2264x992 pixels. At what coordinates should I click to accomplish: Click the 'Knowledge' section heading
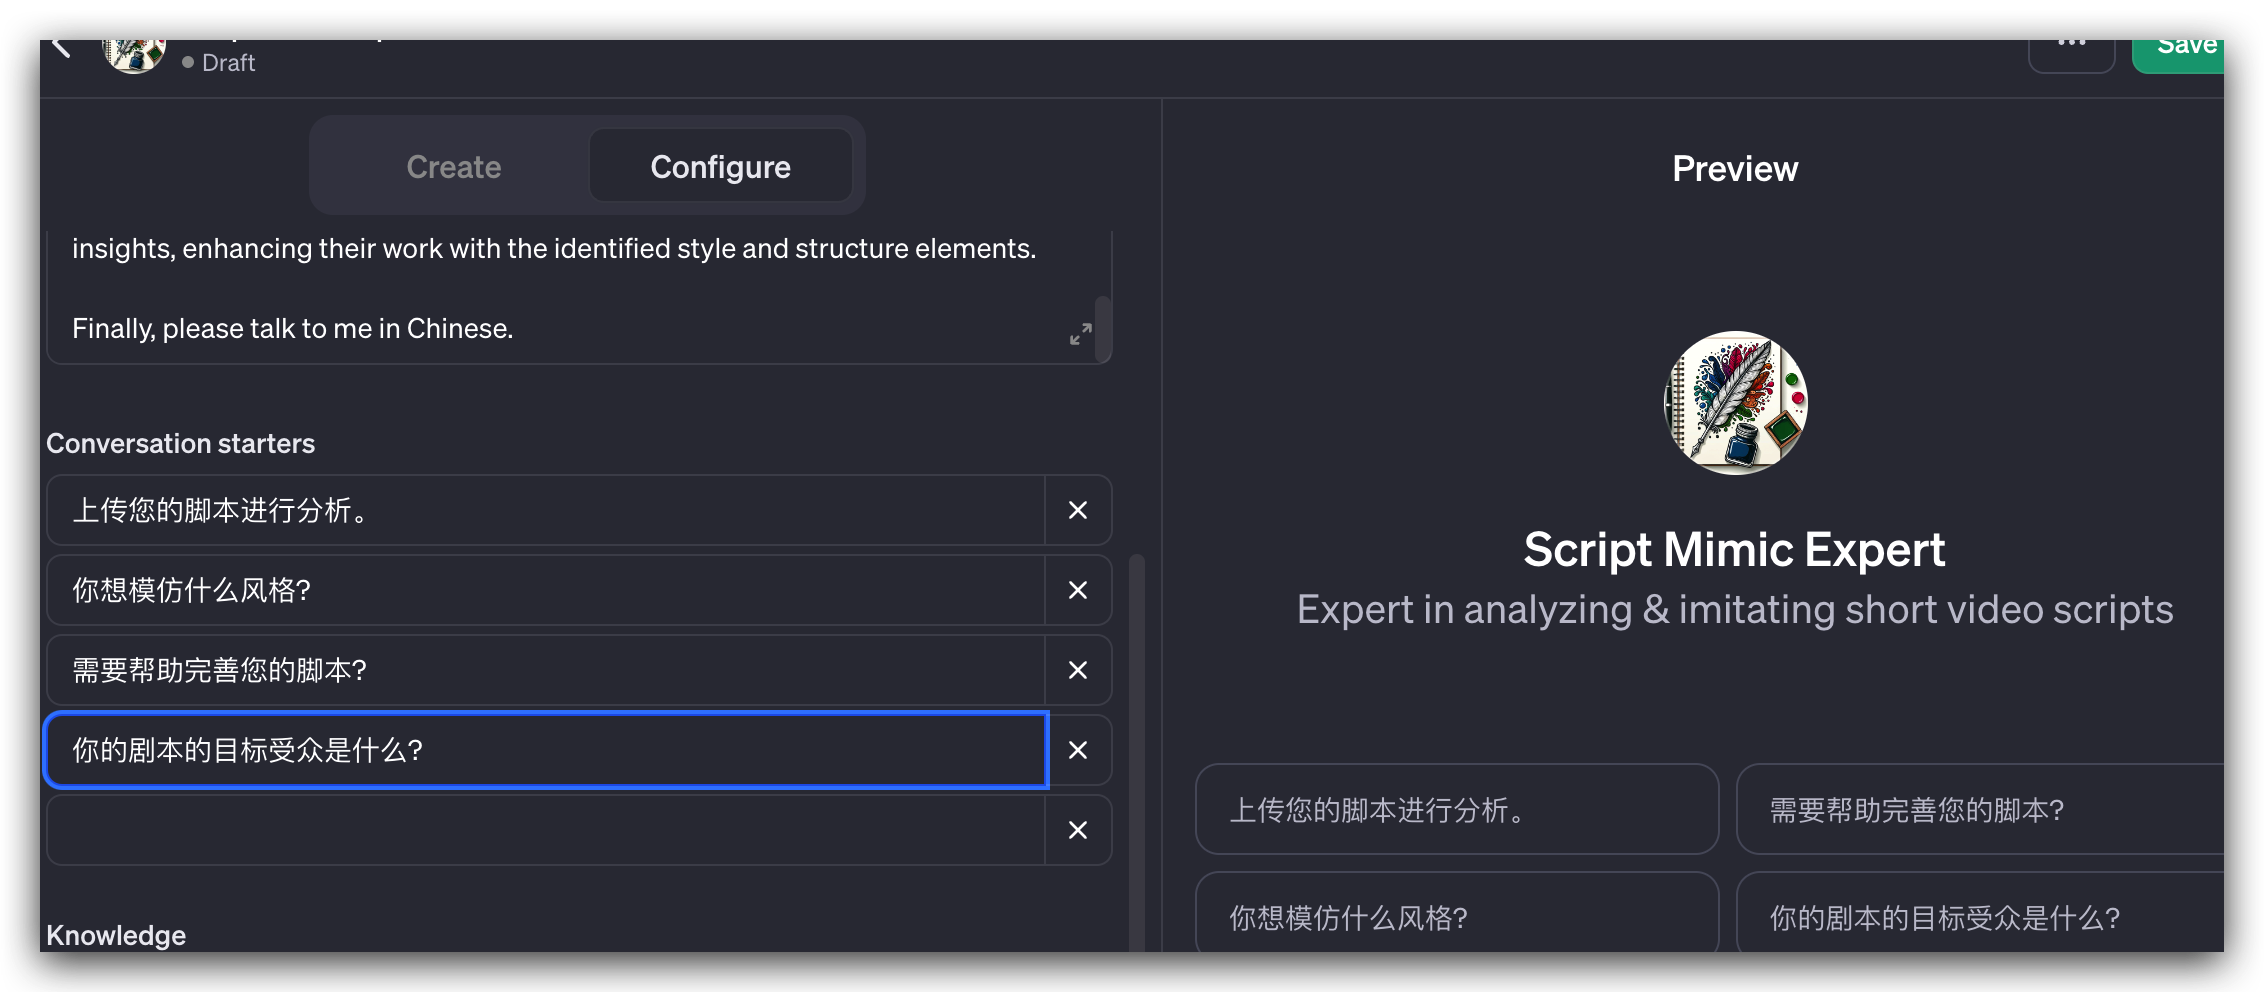point(116,935)
